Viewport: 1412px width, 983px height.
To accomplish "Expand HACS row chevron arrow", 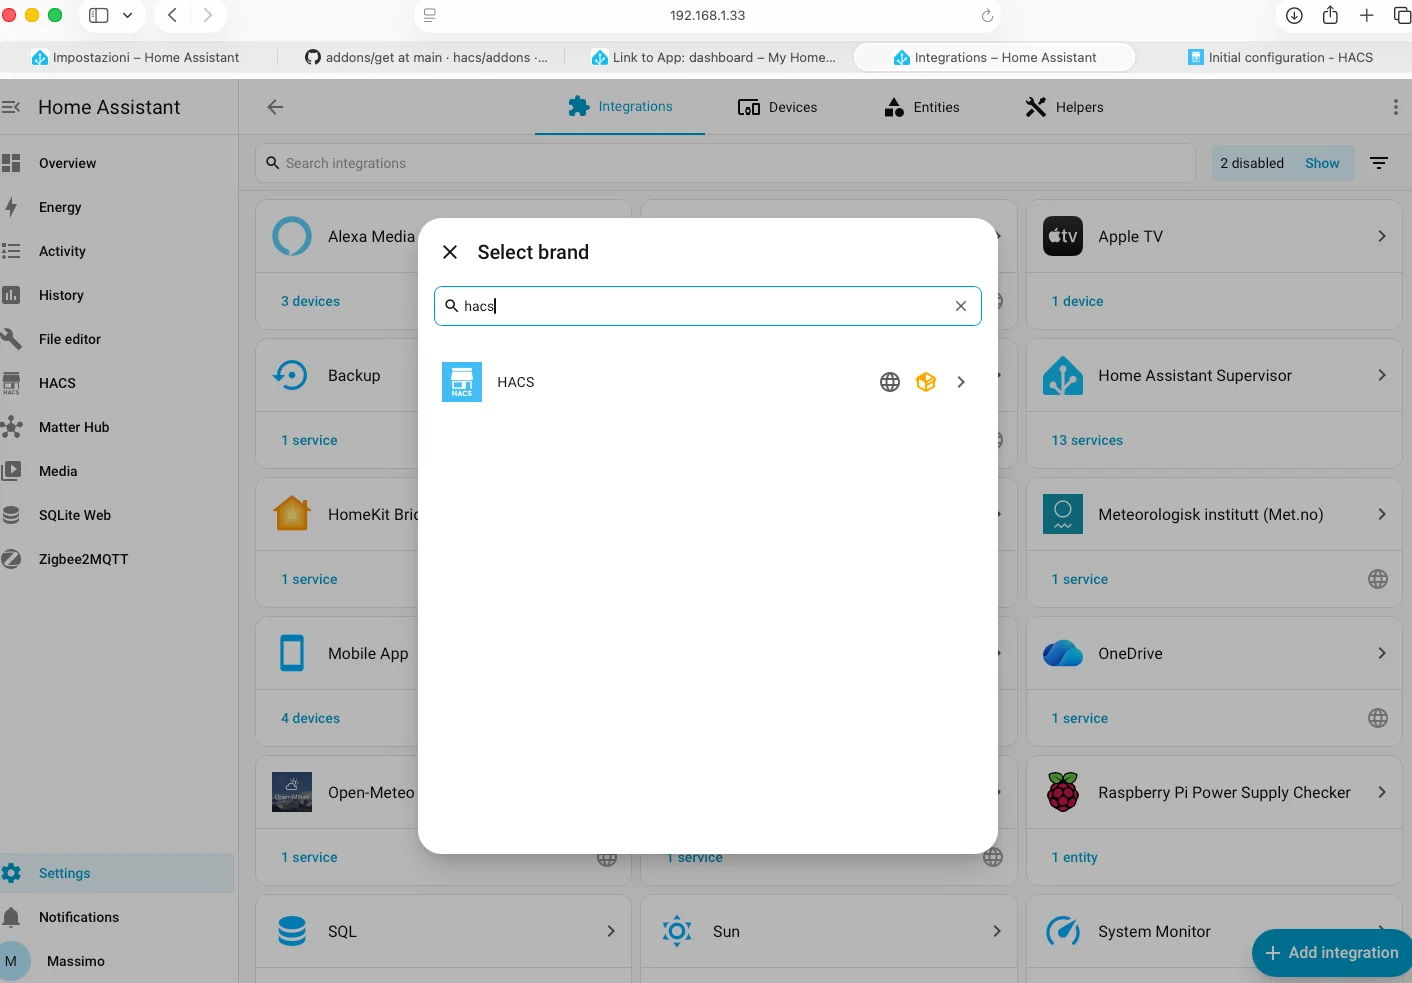I will point(961,382).
